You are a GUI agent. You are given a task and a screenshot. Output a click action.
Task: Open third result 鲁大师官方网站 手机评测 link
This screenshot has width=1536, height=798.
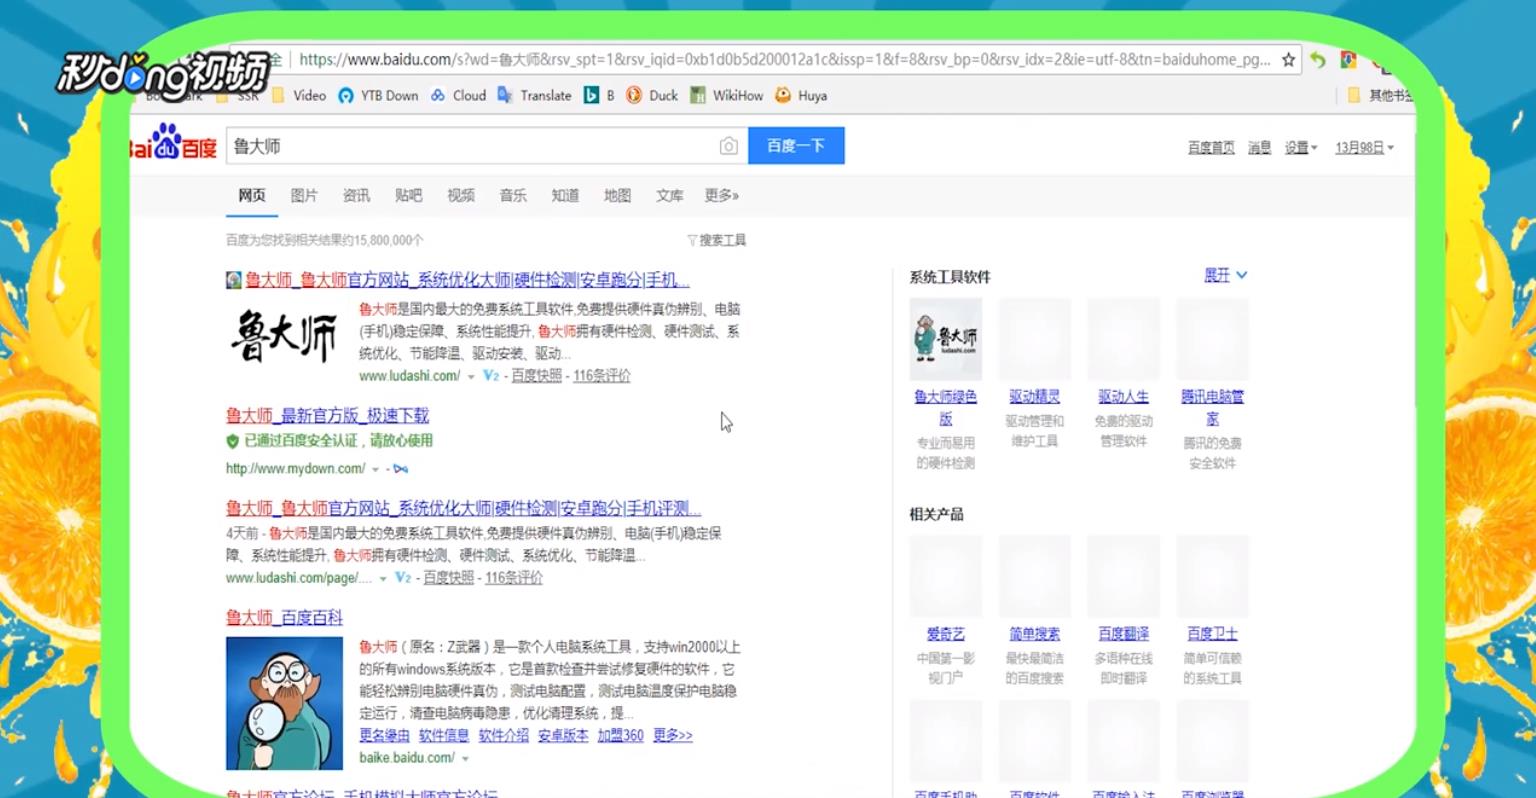tap(463, 508)
